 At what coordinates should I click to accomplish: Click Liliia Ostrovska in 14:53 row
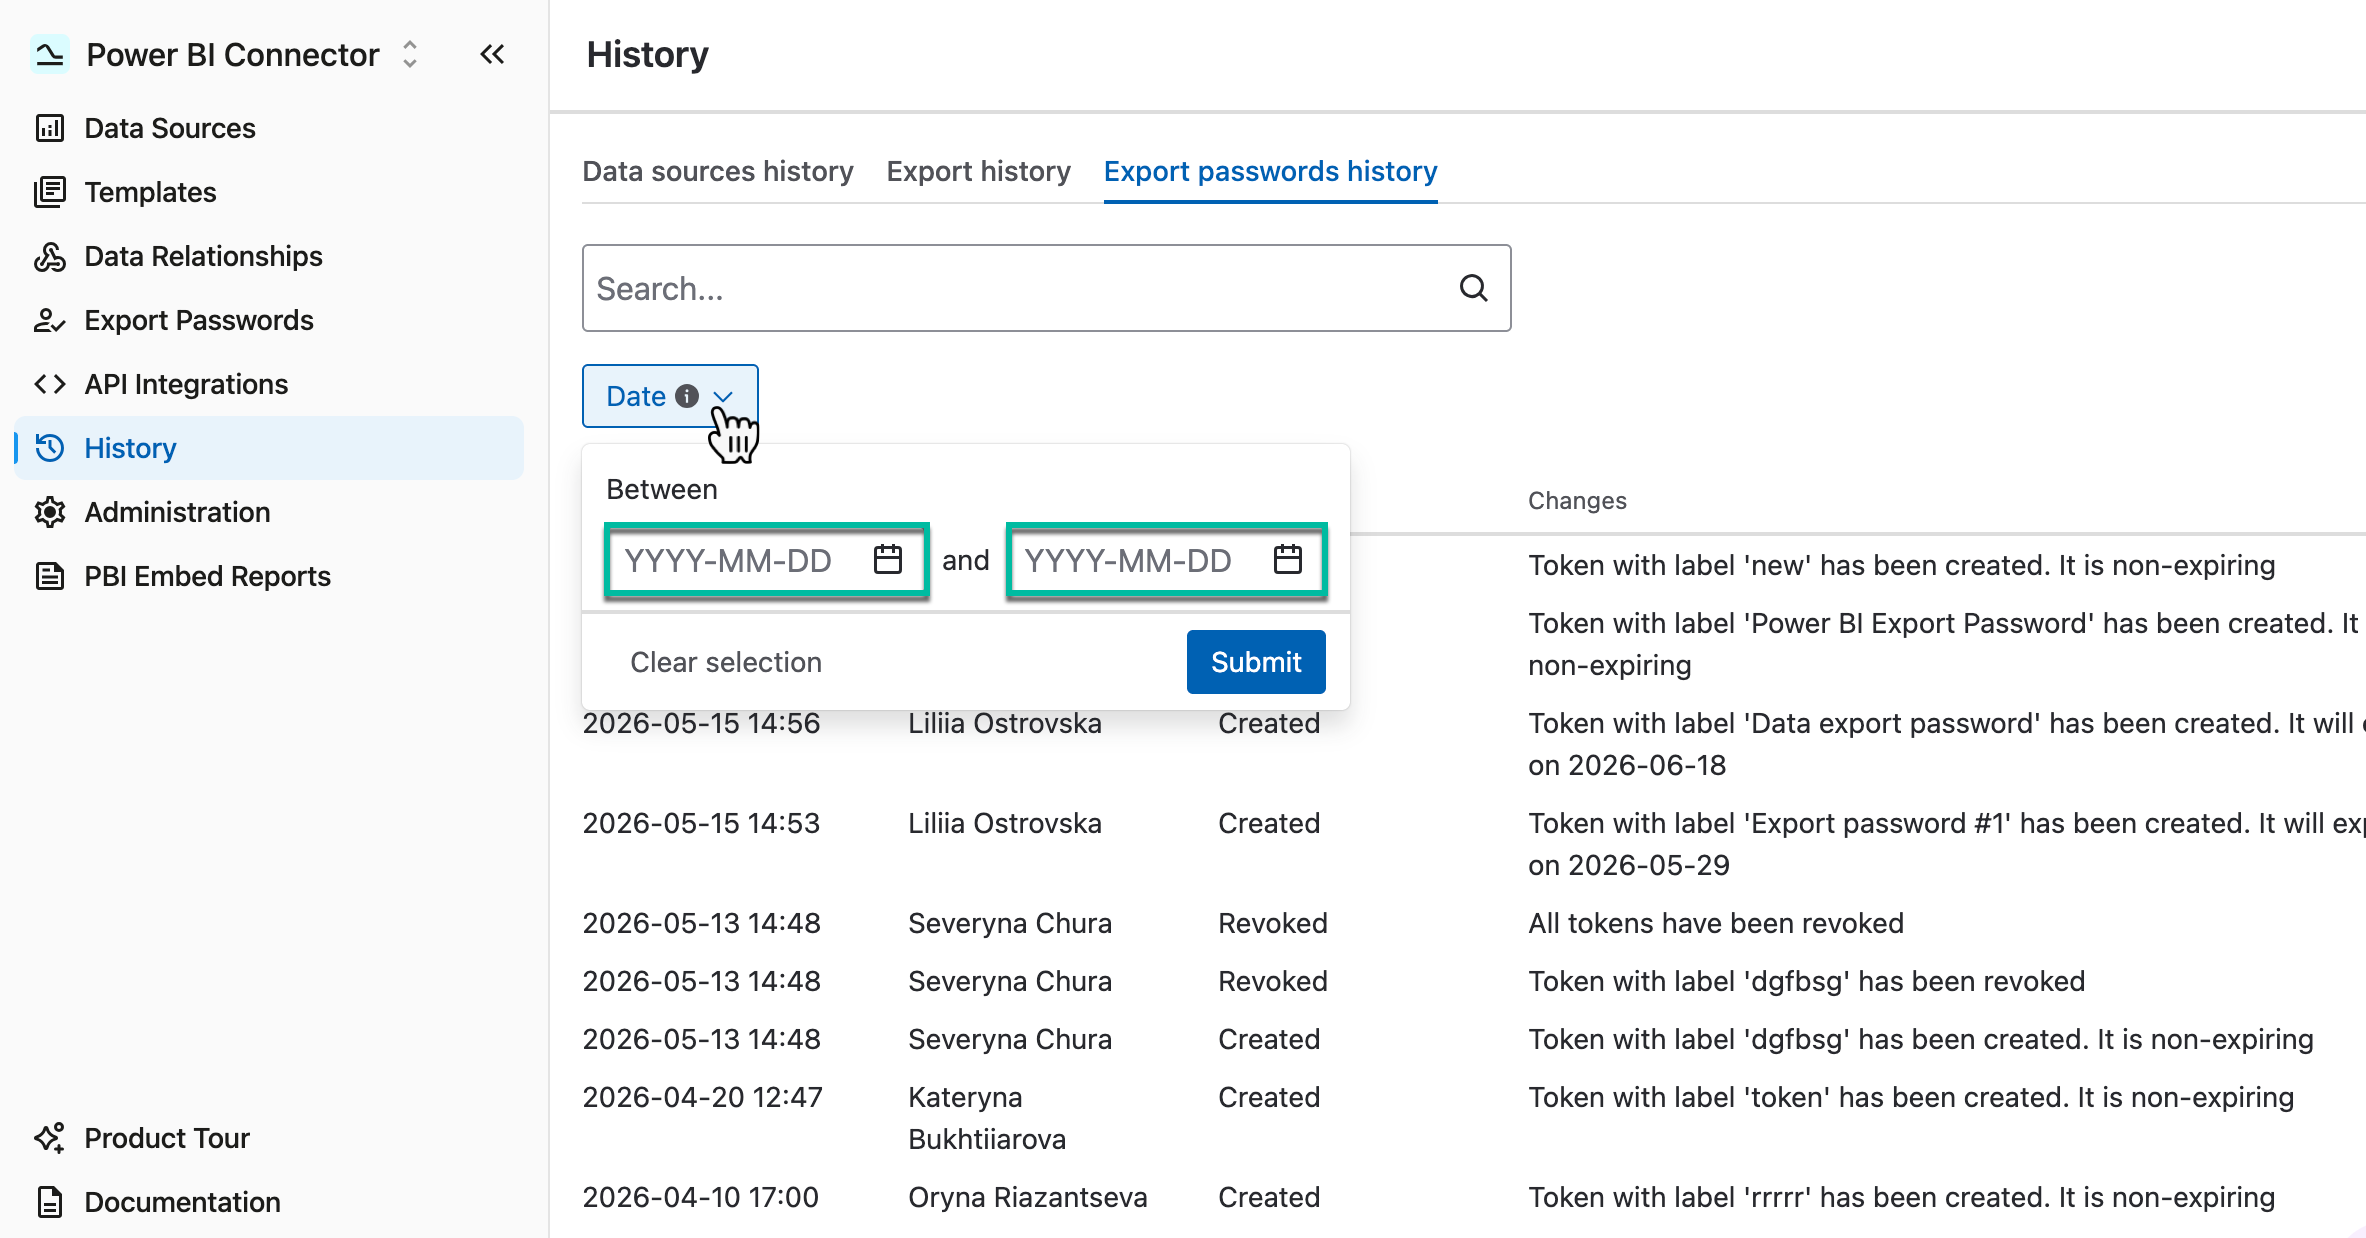point(1005,823)
